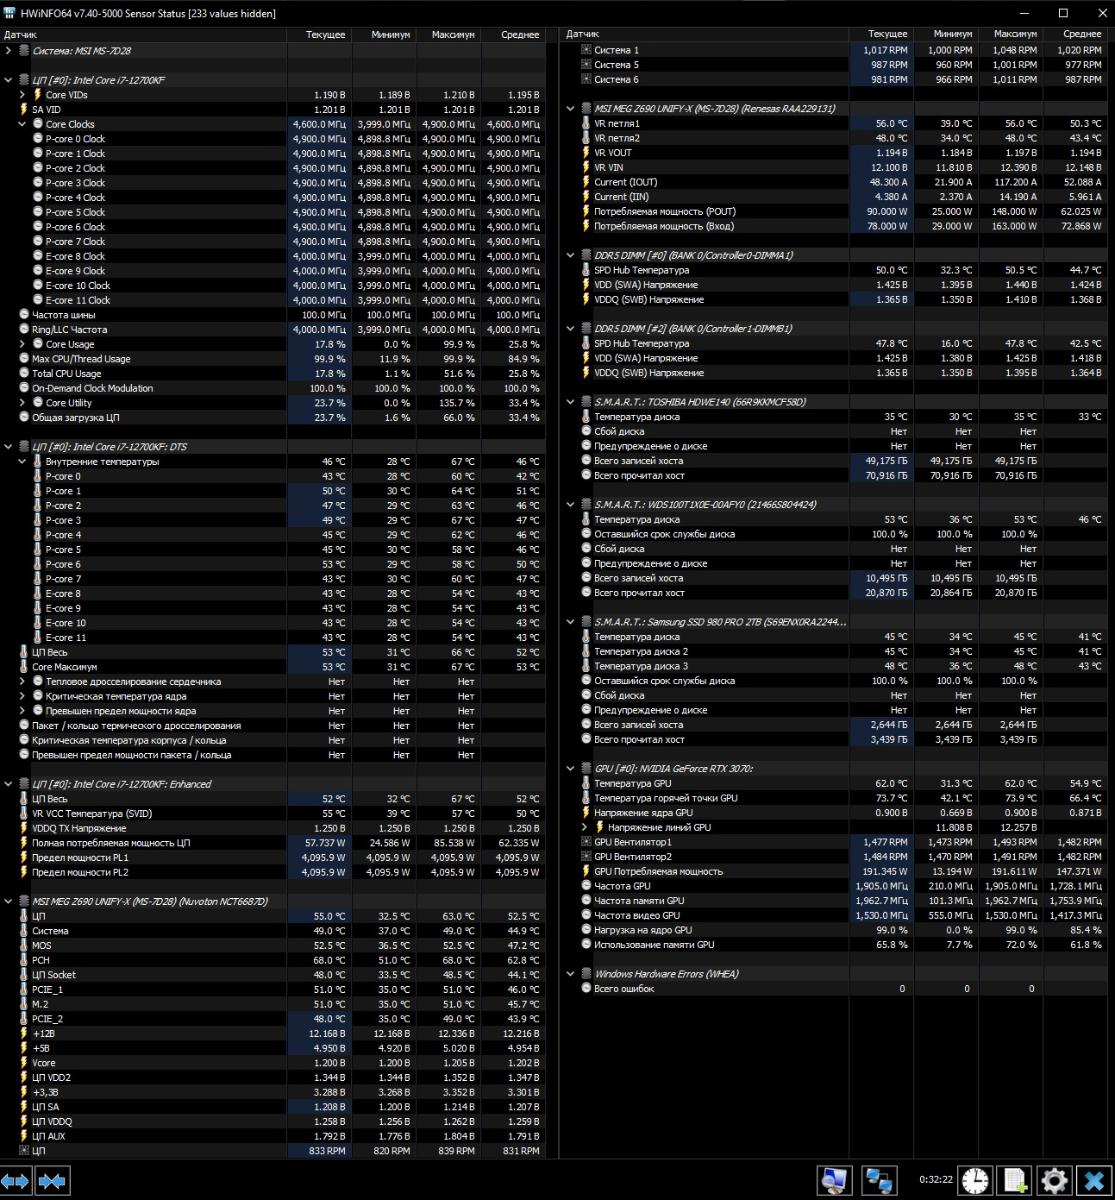Click the icon beside Всего ошибок
The image size is (1115, 1200).
[586, 989]
